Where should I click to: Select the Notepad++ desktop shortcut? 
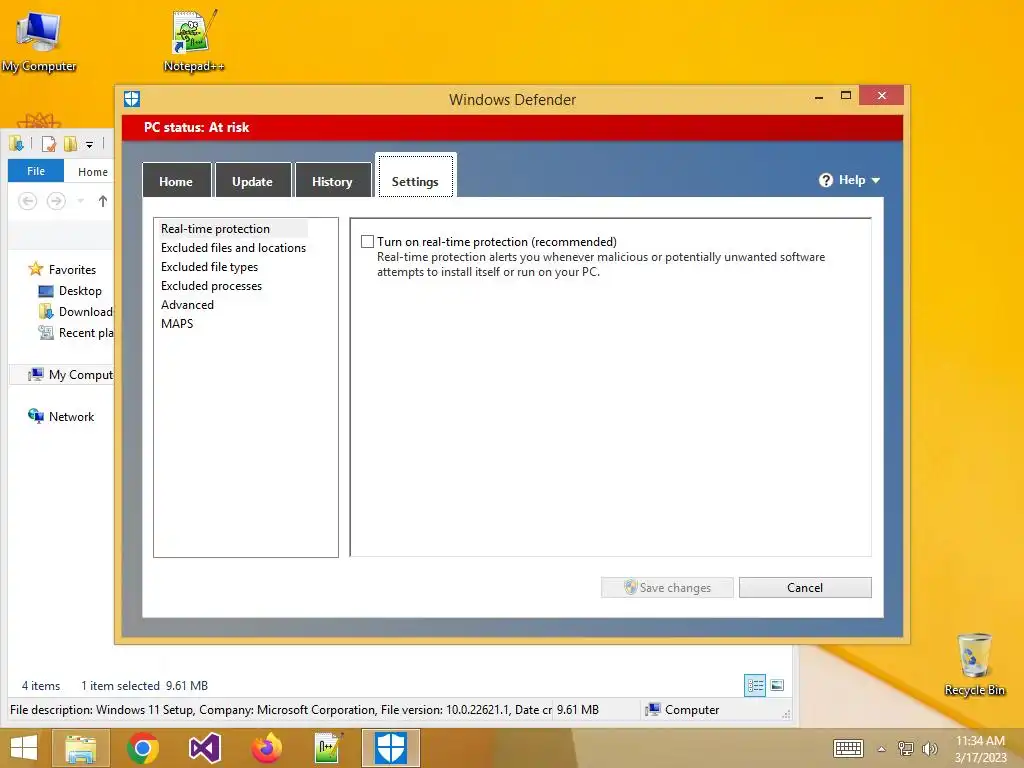tap(193, 40)
